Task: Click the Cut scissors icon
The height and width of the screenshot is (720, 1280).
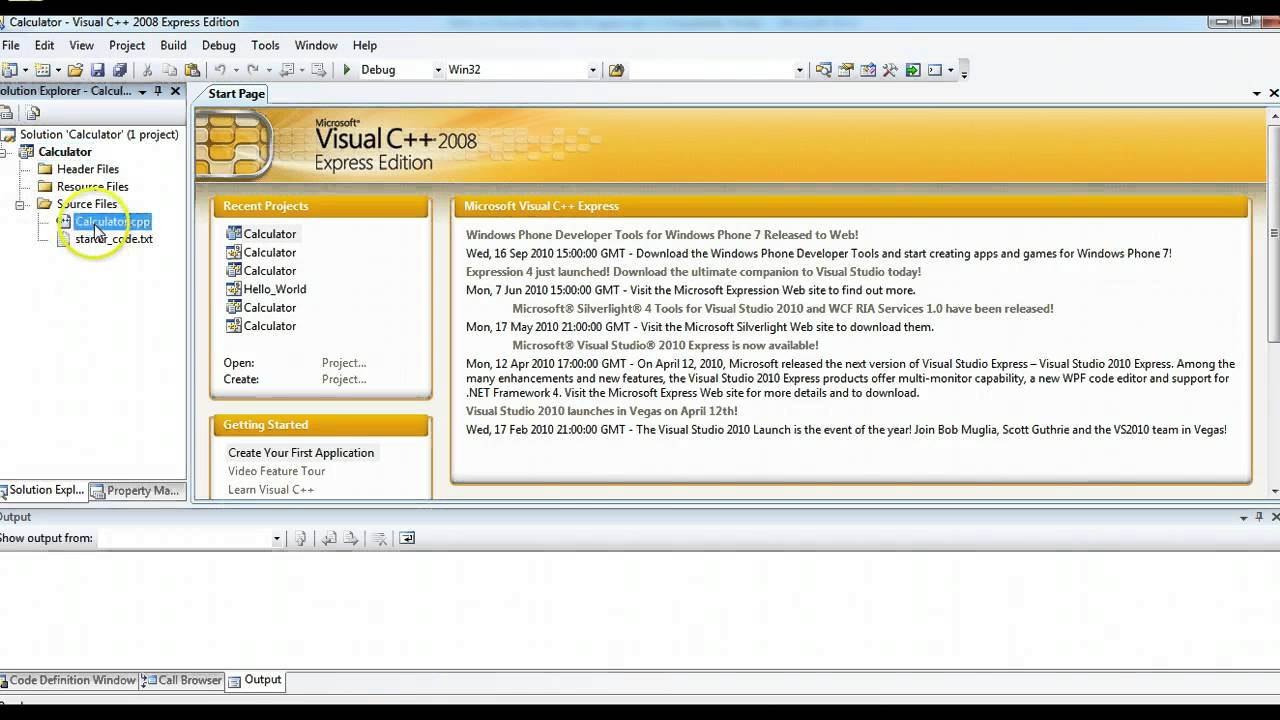Action: [147, 70]
